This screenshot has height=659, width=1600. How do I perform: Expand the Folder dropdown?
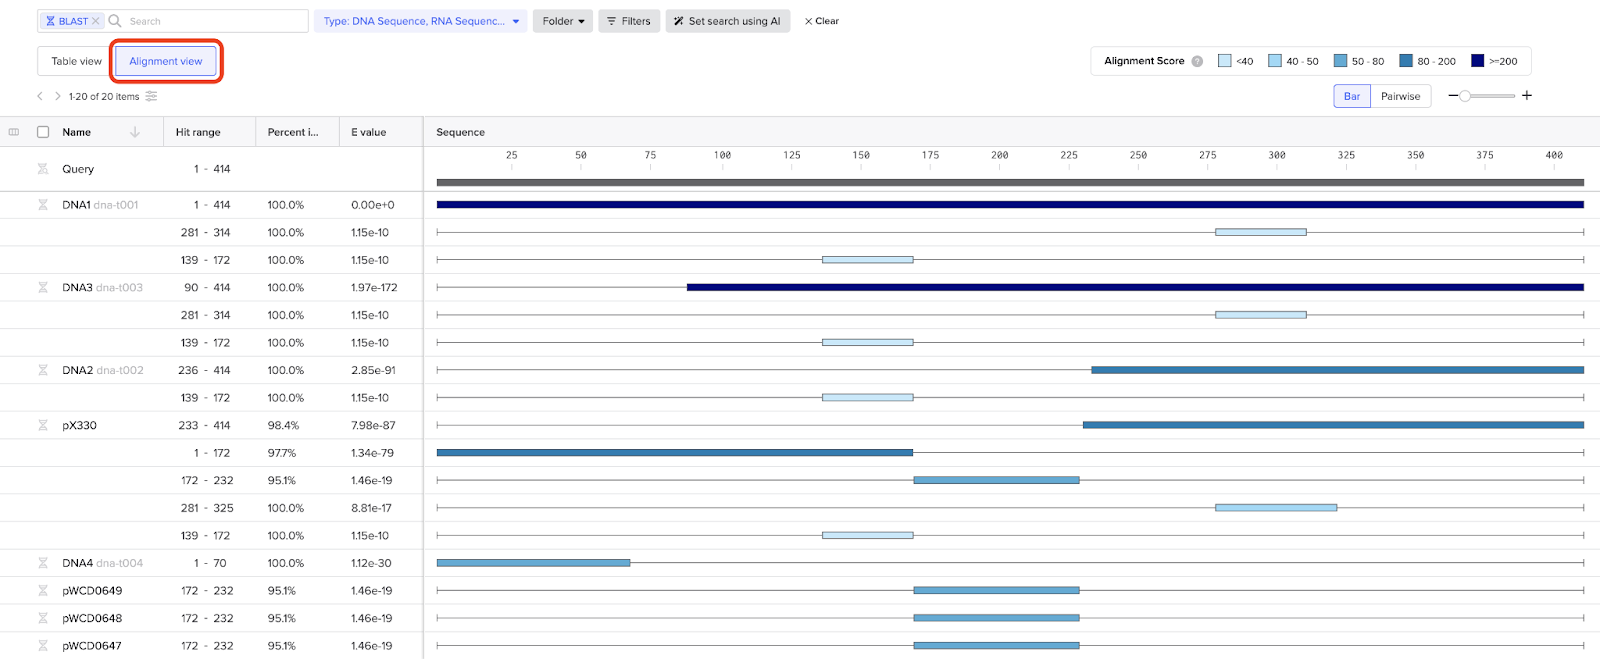[x=563, y=21]
